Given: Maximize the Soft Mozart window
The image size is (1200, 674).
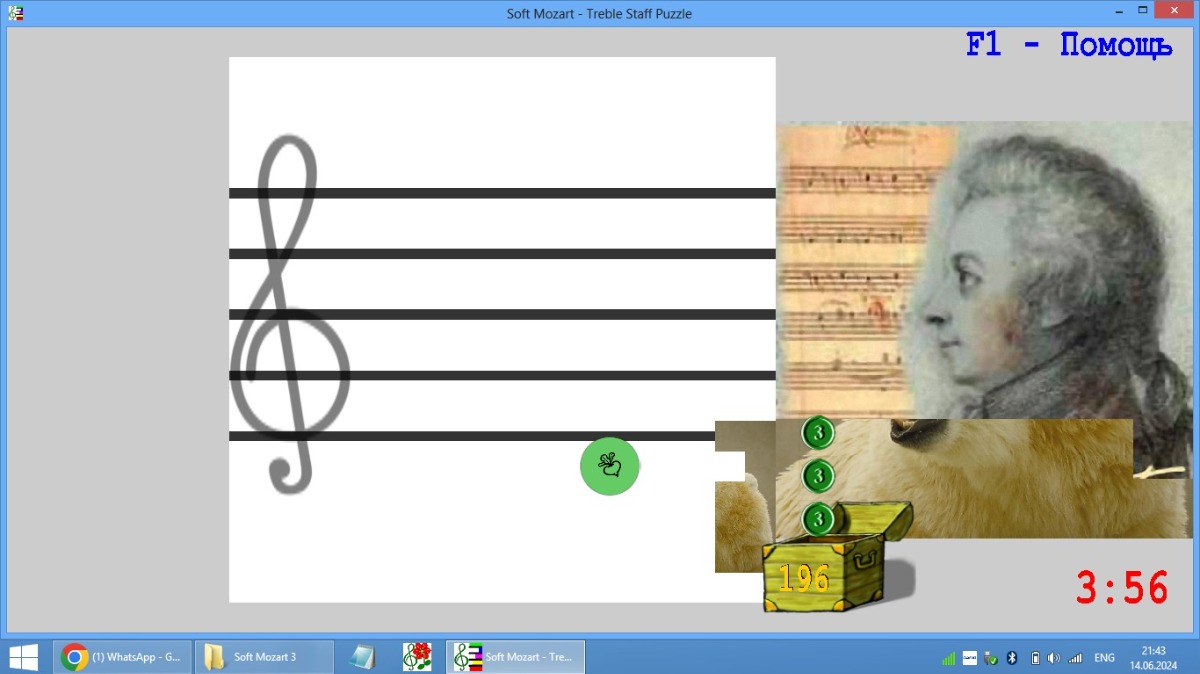Looking at the screenshot, I should point(1141,11).
